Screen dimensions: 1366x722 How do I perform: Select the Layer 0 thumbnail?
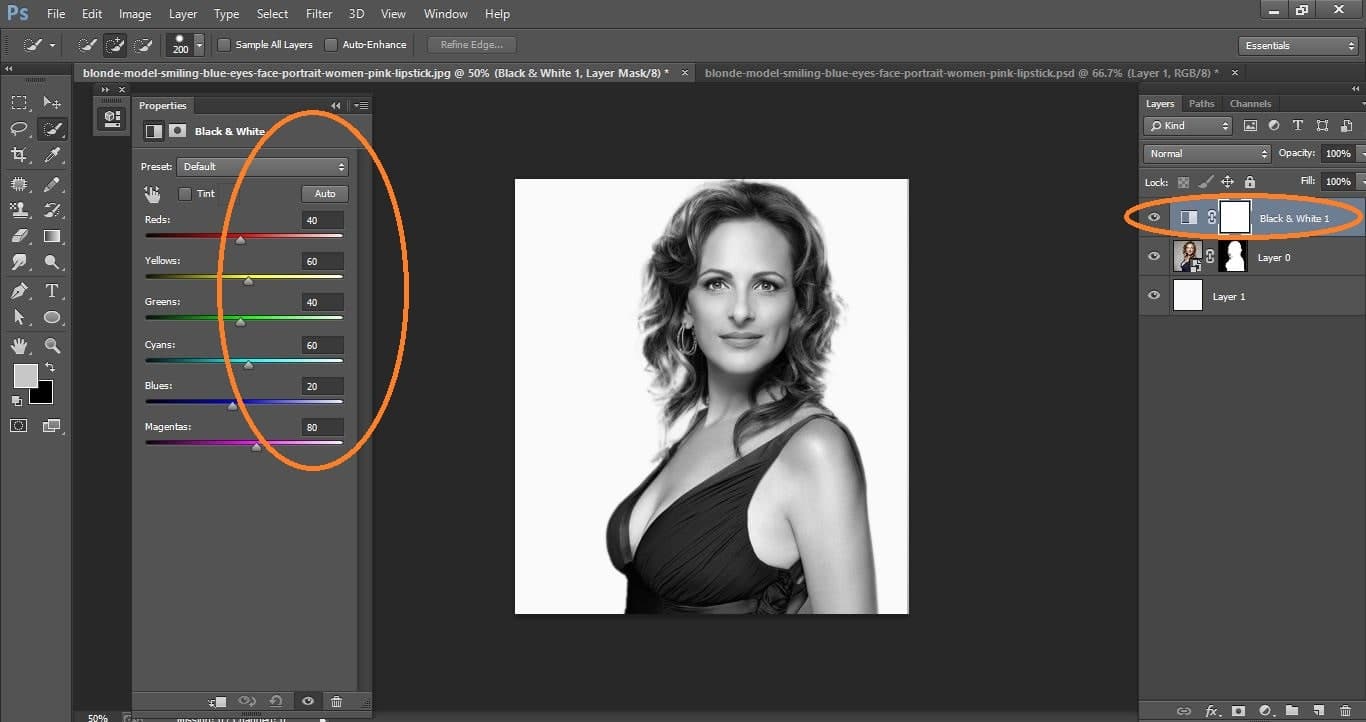[x=1190, y=256]
